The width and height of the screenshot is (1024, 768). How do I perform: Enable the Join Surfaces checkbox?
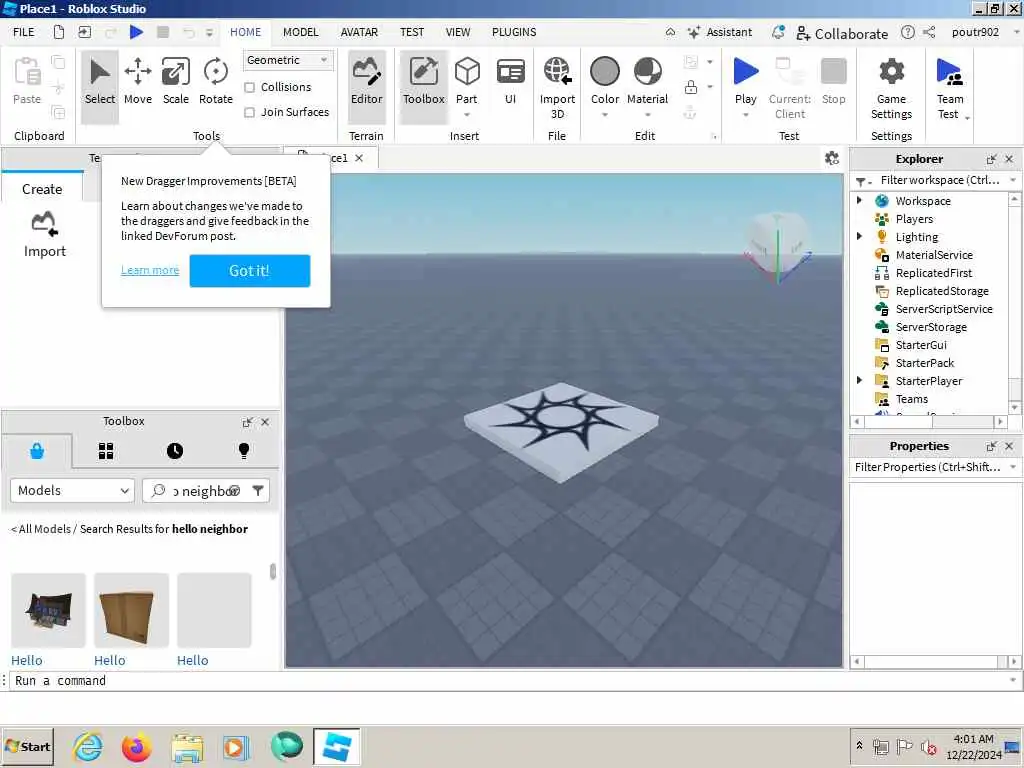[x=249, y=112]
